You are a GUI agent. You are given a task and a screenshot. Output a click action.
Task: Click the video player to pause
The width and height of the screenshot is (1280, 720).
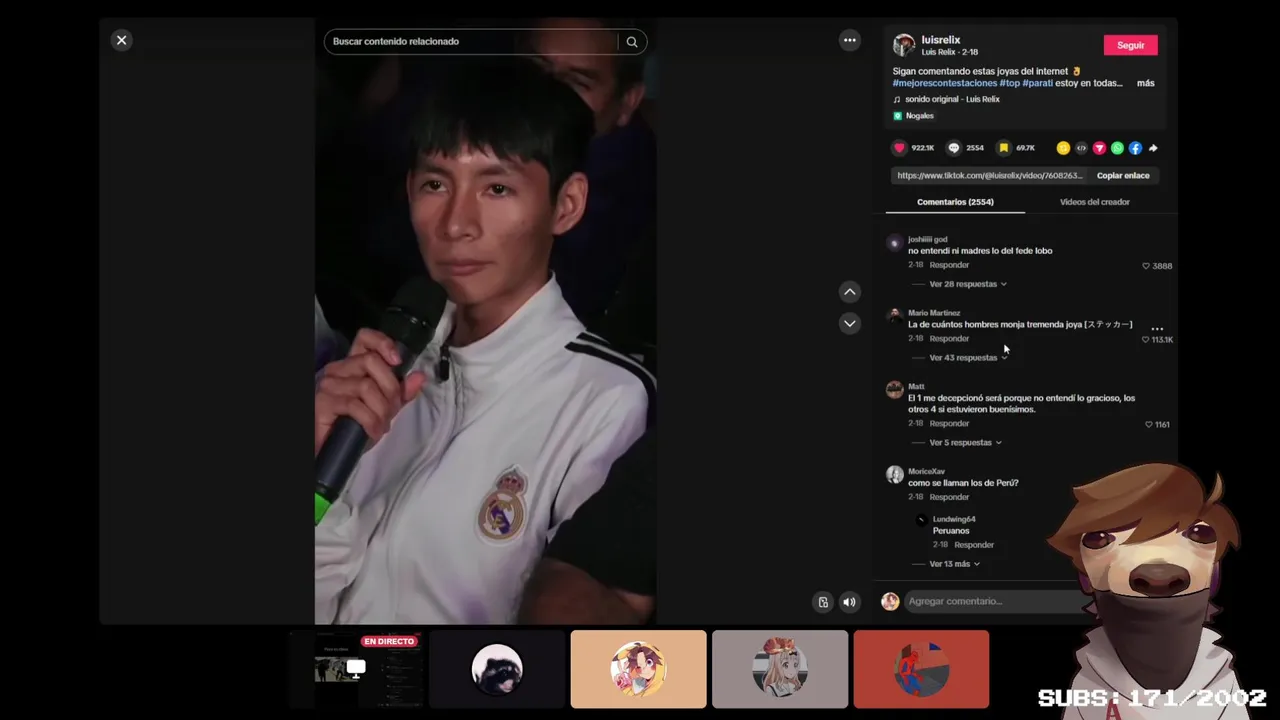pos(485,320)
